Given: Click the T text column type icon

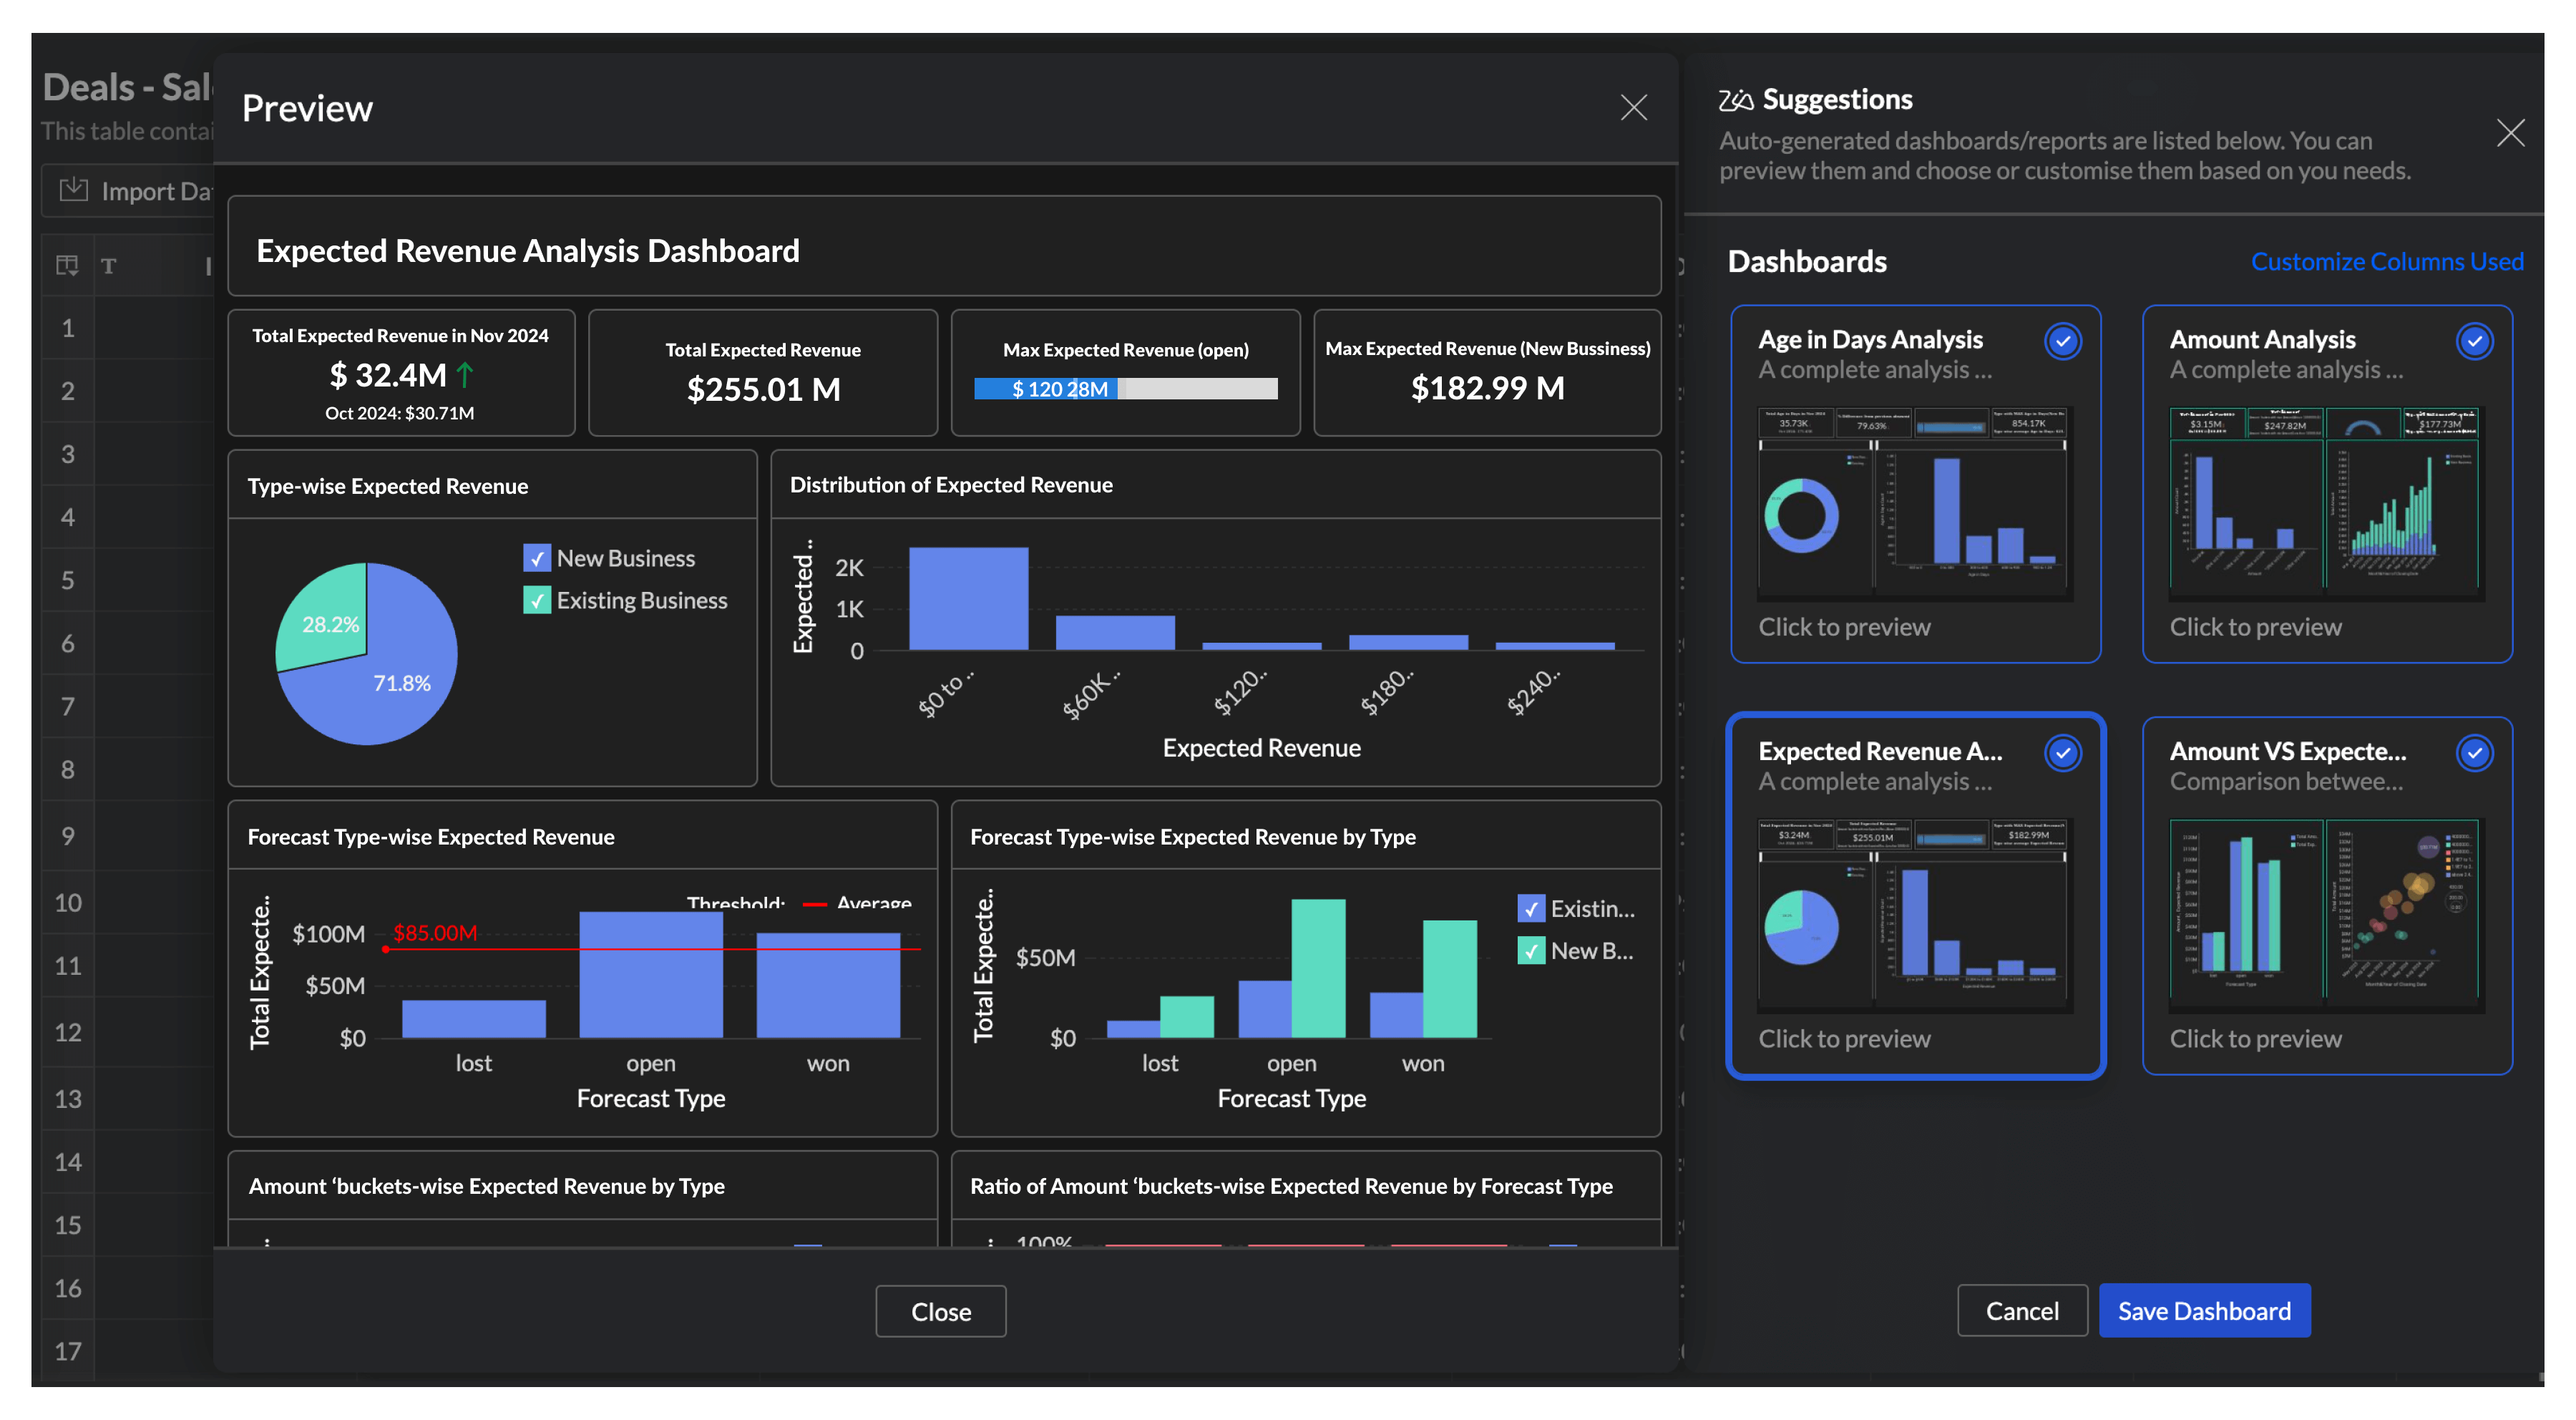Looking at the screenshot, I should click(x=109, y=266).
